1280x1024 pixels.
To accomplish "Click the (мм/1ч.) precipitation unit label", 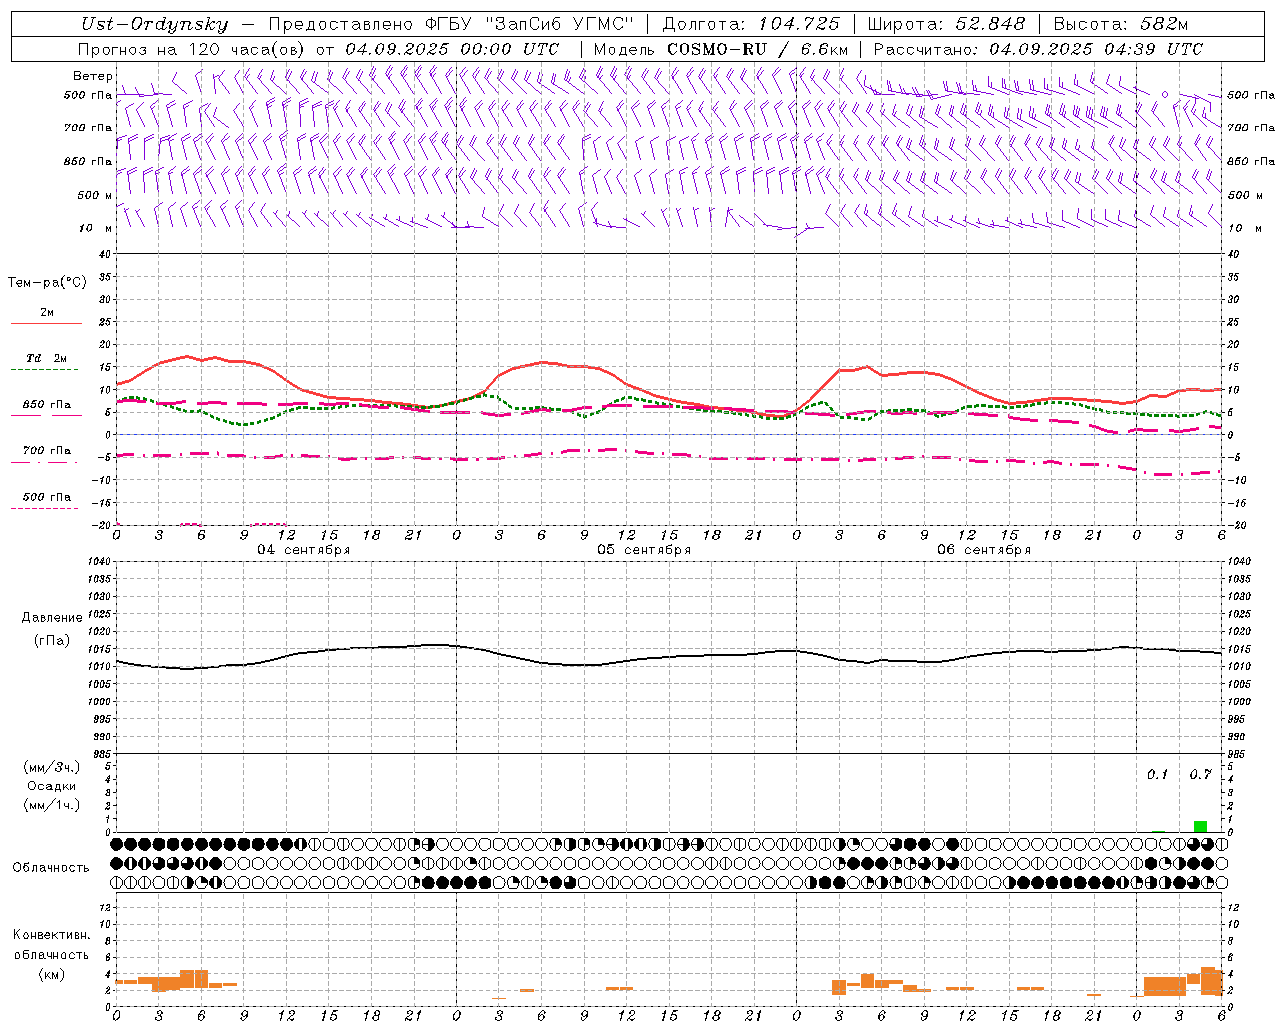I will pyautogui.click(x=52, y=805).
